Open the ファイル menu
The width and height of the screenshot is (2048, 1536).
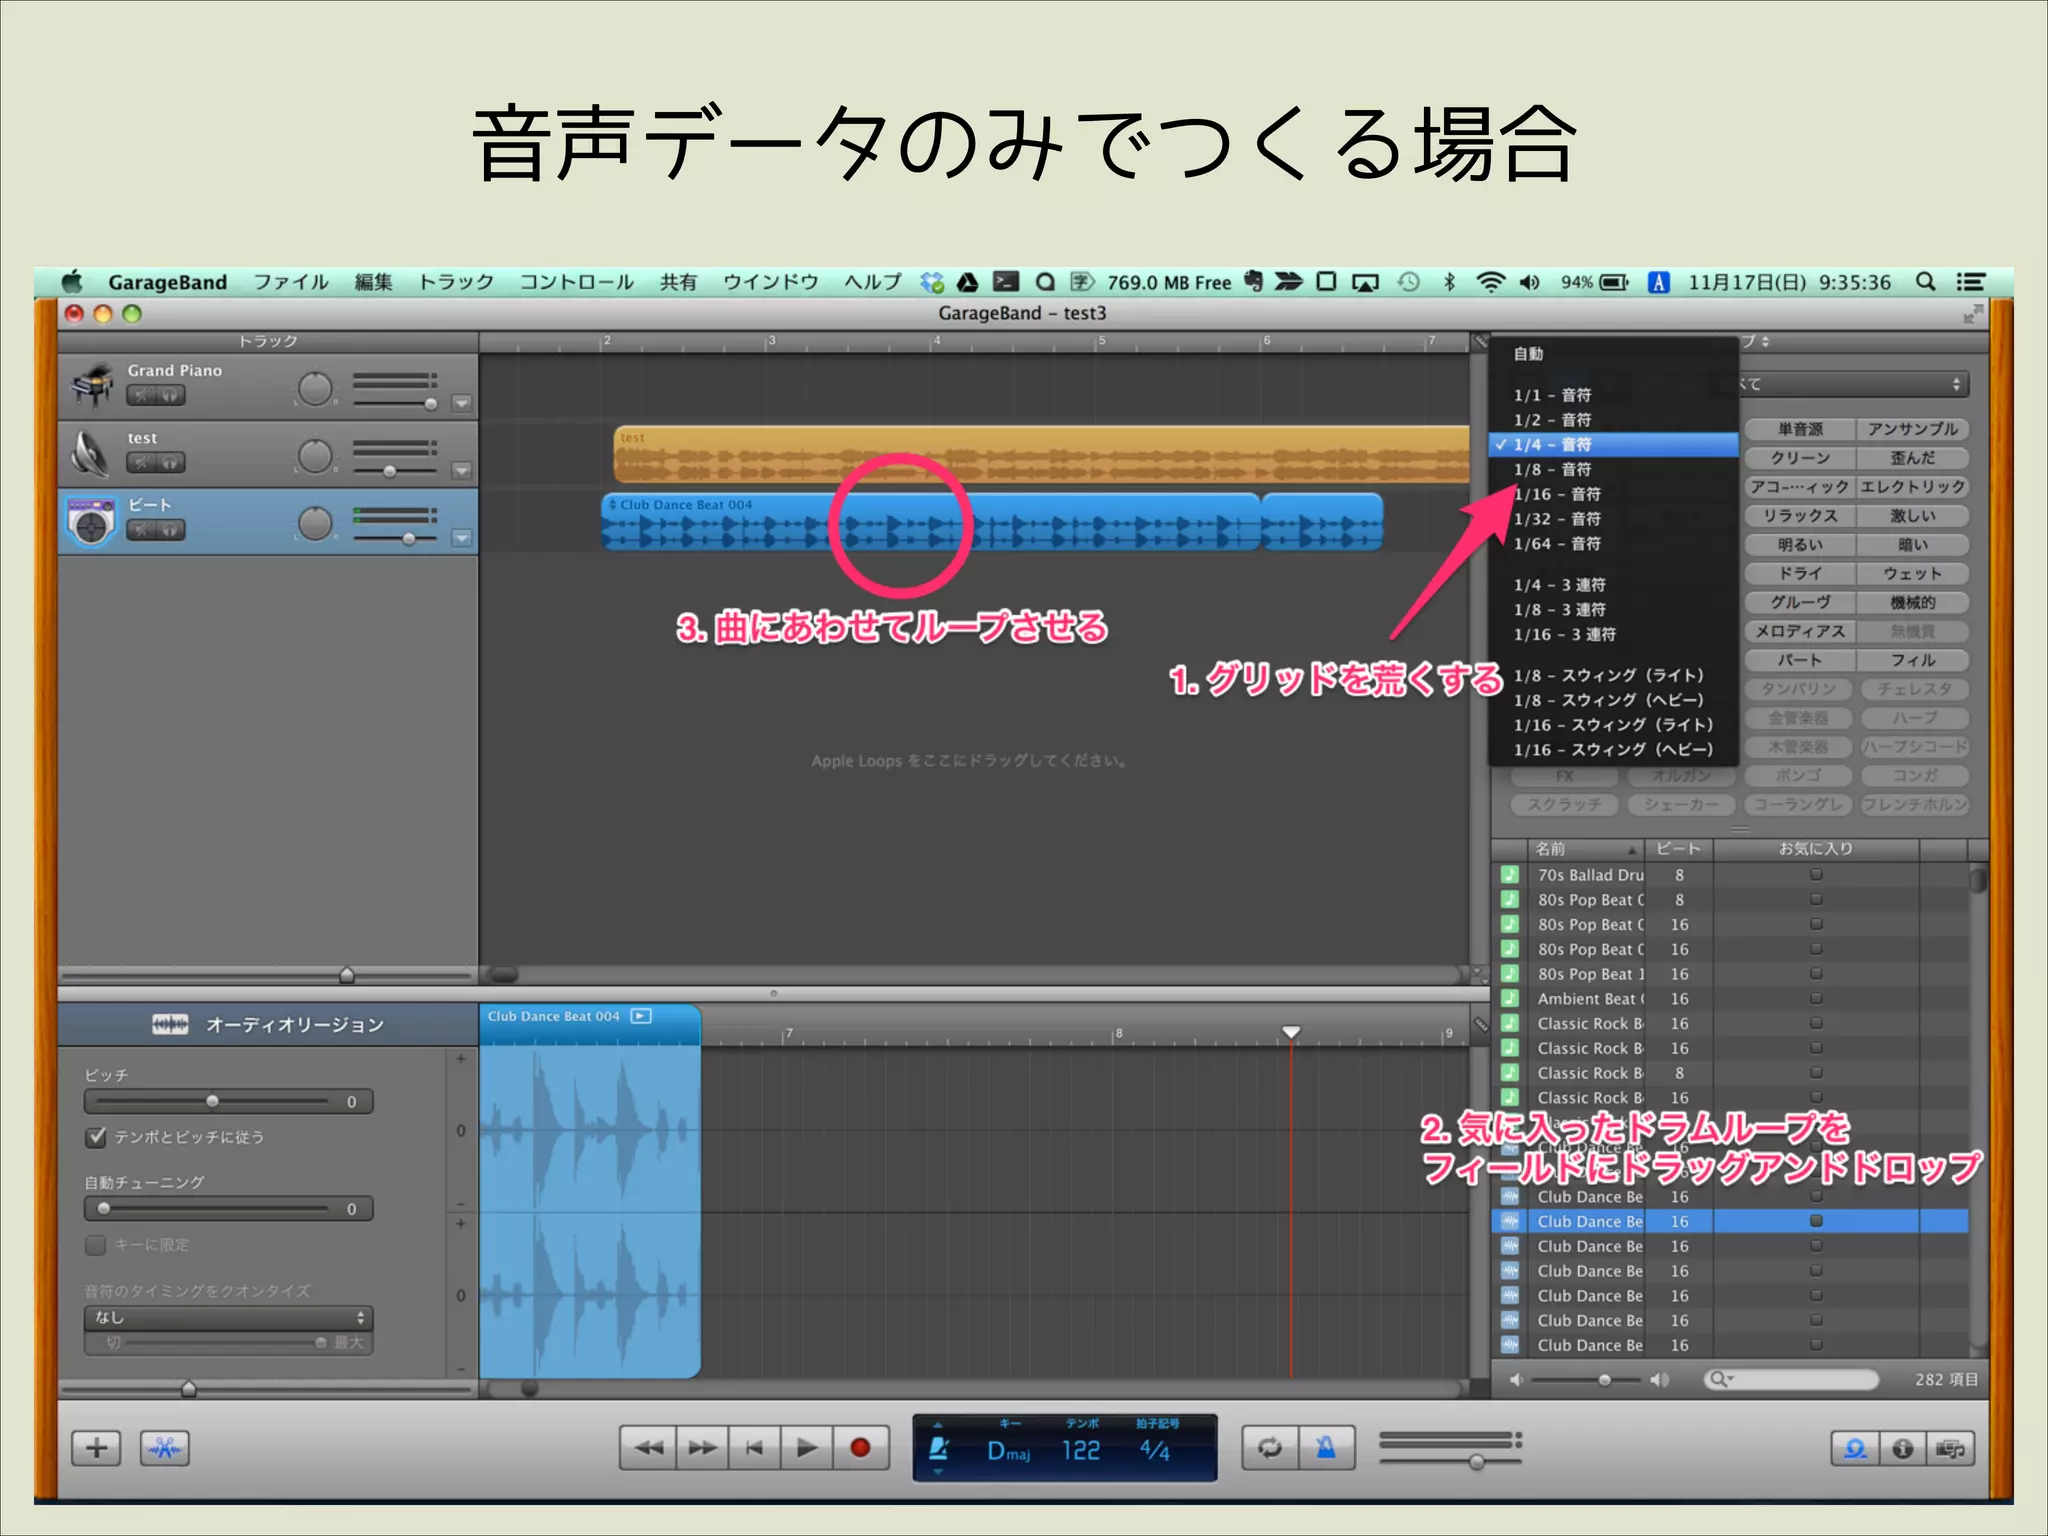coord(291,283)
